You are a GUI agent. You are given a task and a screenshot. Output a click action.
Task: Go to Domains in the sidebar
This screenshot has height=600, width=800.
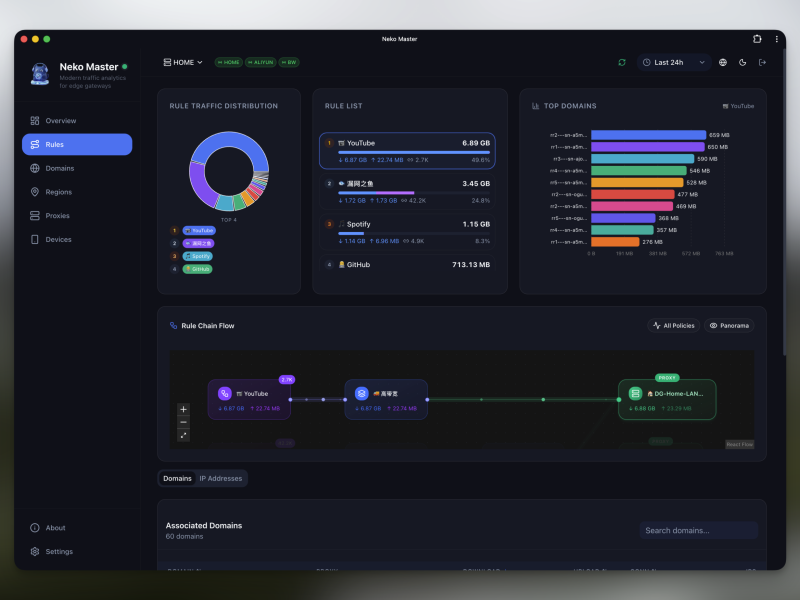[x=77, y=168]
